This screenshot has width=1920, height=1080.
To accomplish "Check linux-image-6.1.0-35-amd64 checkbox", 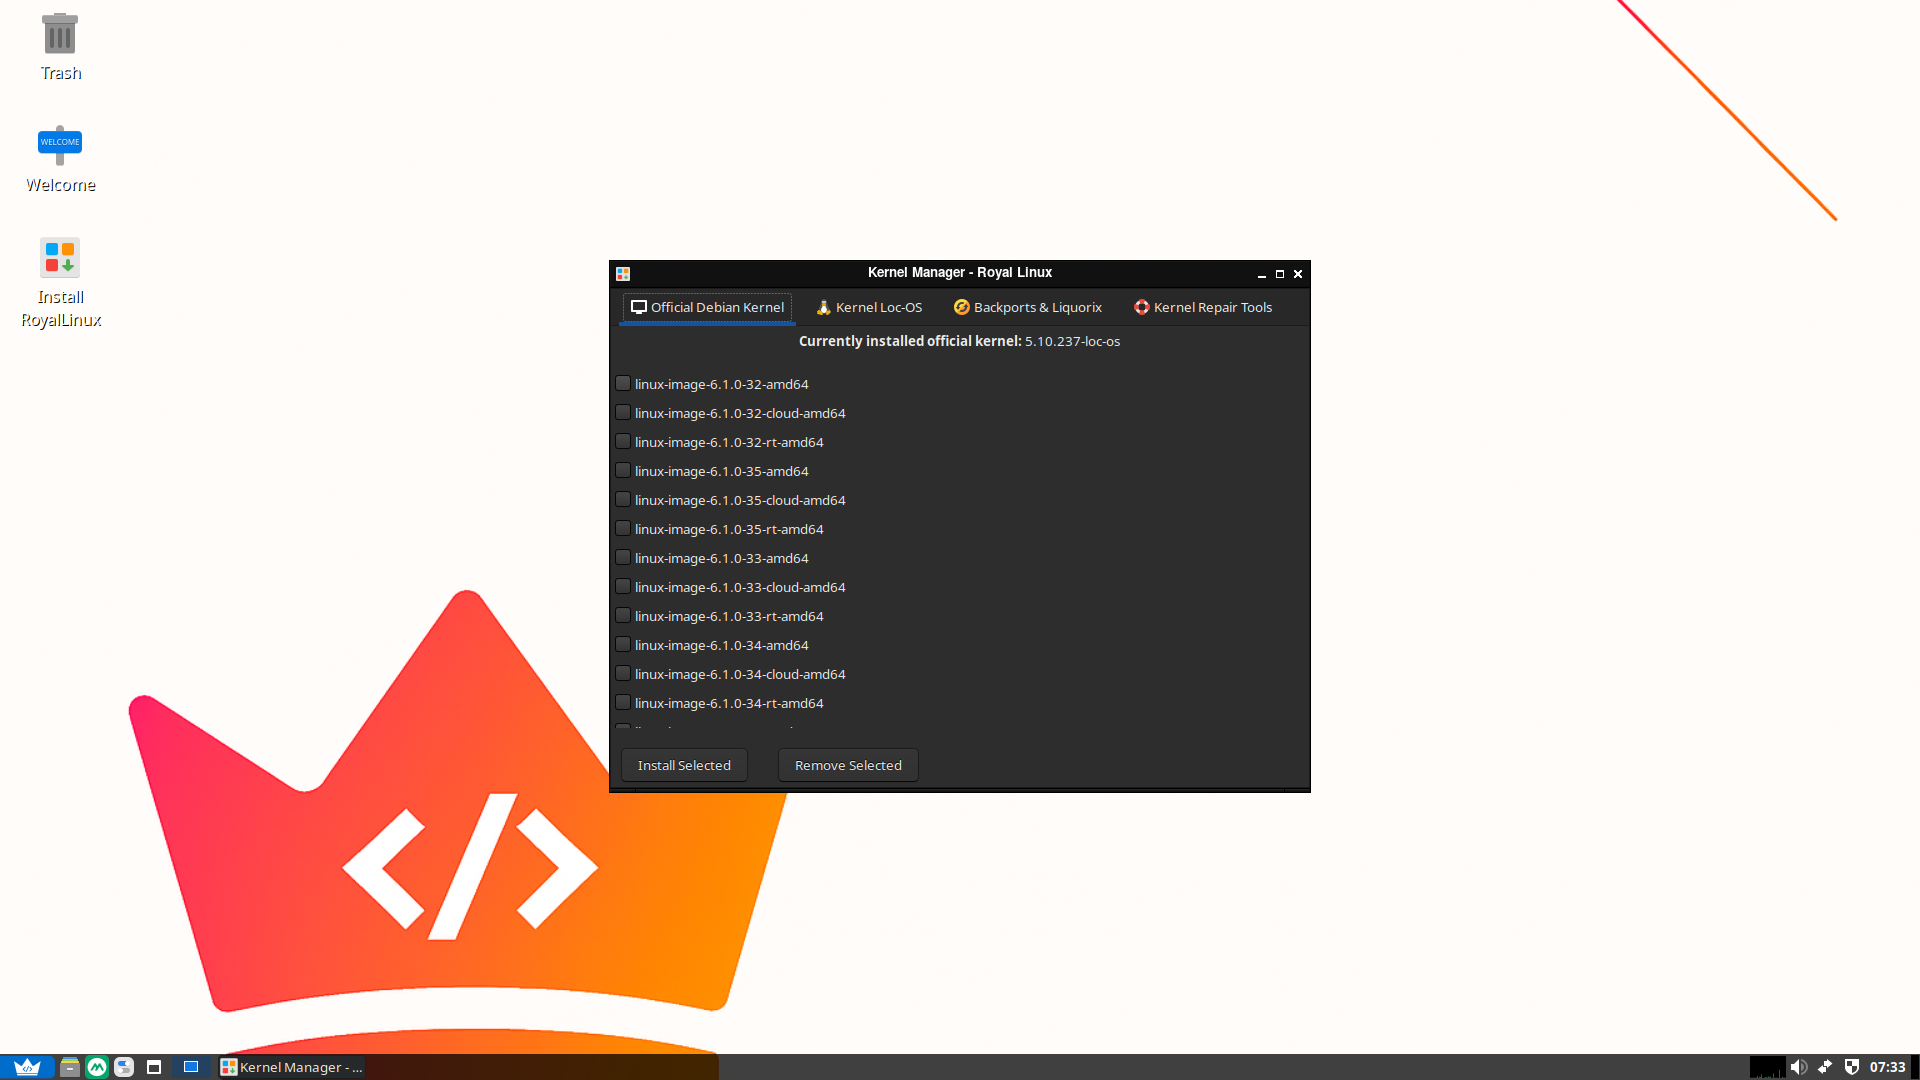I will tap(623, 470).
